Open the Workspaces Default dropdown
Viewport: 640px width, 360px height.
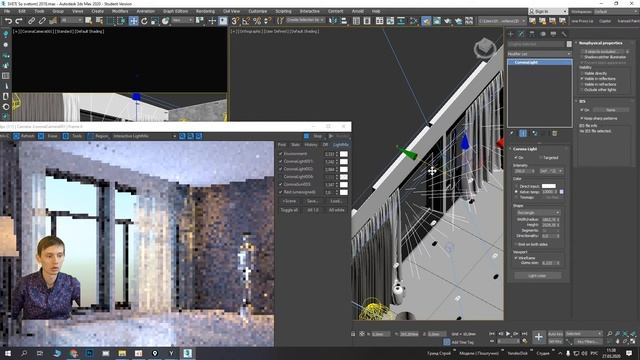pyautogui.click(x=616, y=11)
